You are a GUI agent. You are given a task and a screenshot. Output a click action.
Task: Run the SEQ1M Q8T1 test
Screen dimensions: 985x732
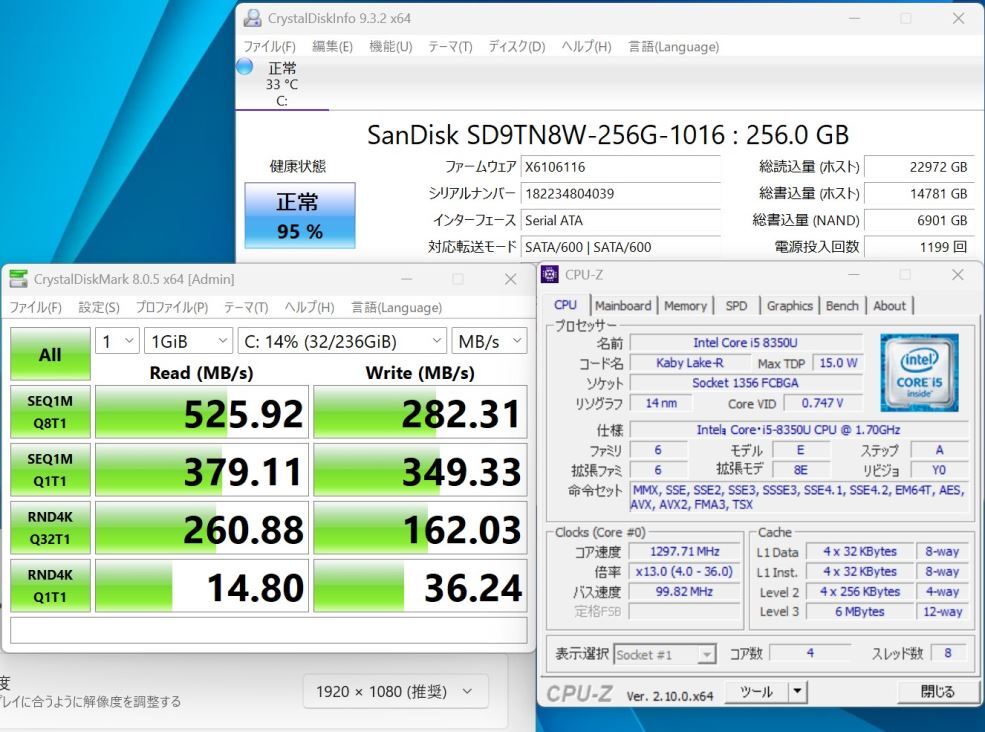click(50, 412)
